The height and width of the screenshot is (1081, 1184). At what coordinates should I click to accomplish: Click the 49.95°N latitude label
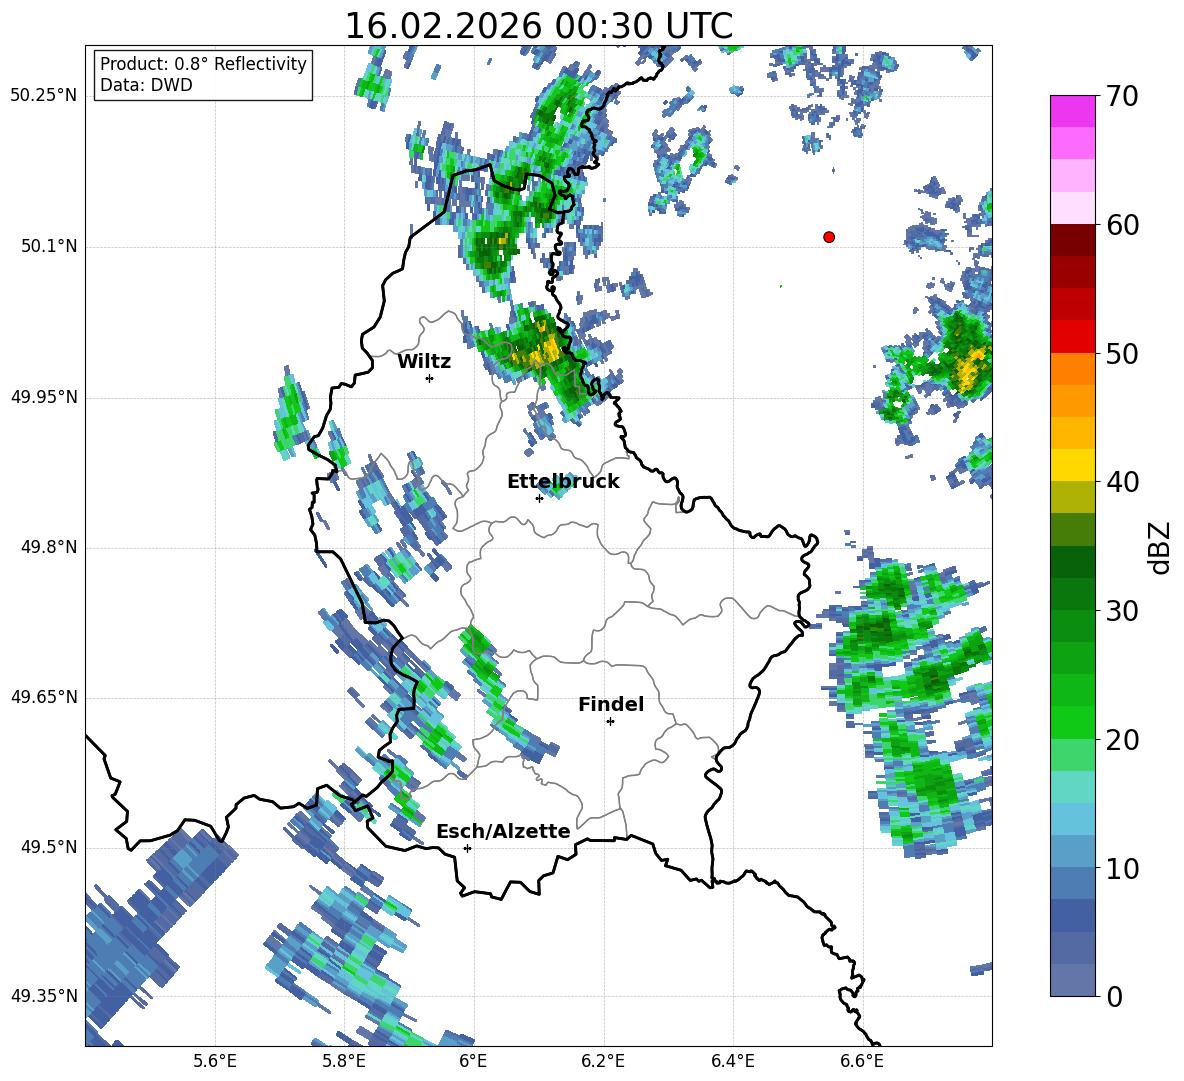[x=45, y=397]
